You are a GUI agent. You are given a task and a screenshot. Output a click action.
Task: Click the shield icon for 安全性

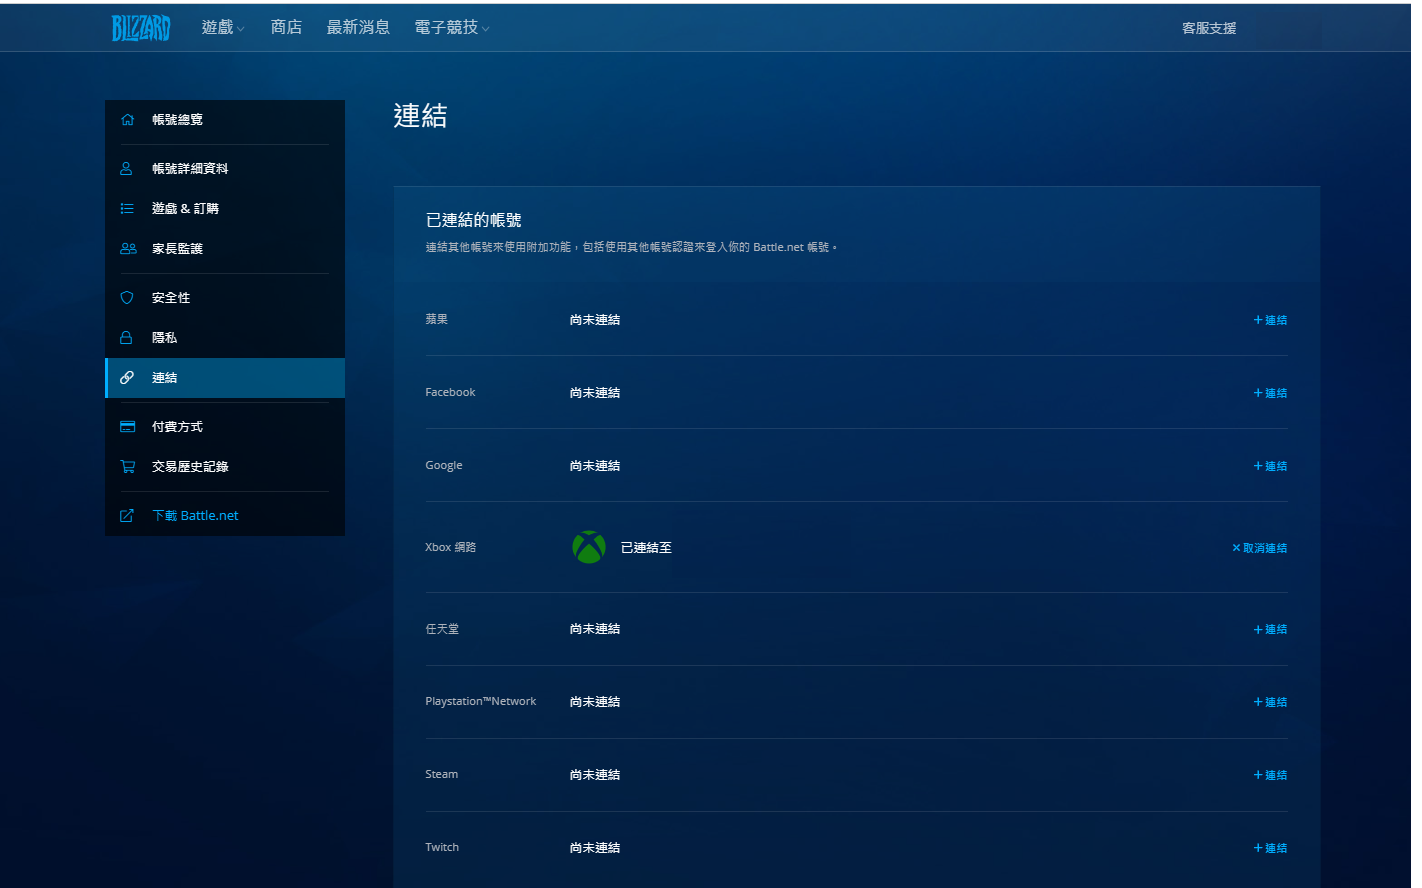(127, 298)
